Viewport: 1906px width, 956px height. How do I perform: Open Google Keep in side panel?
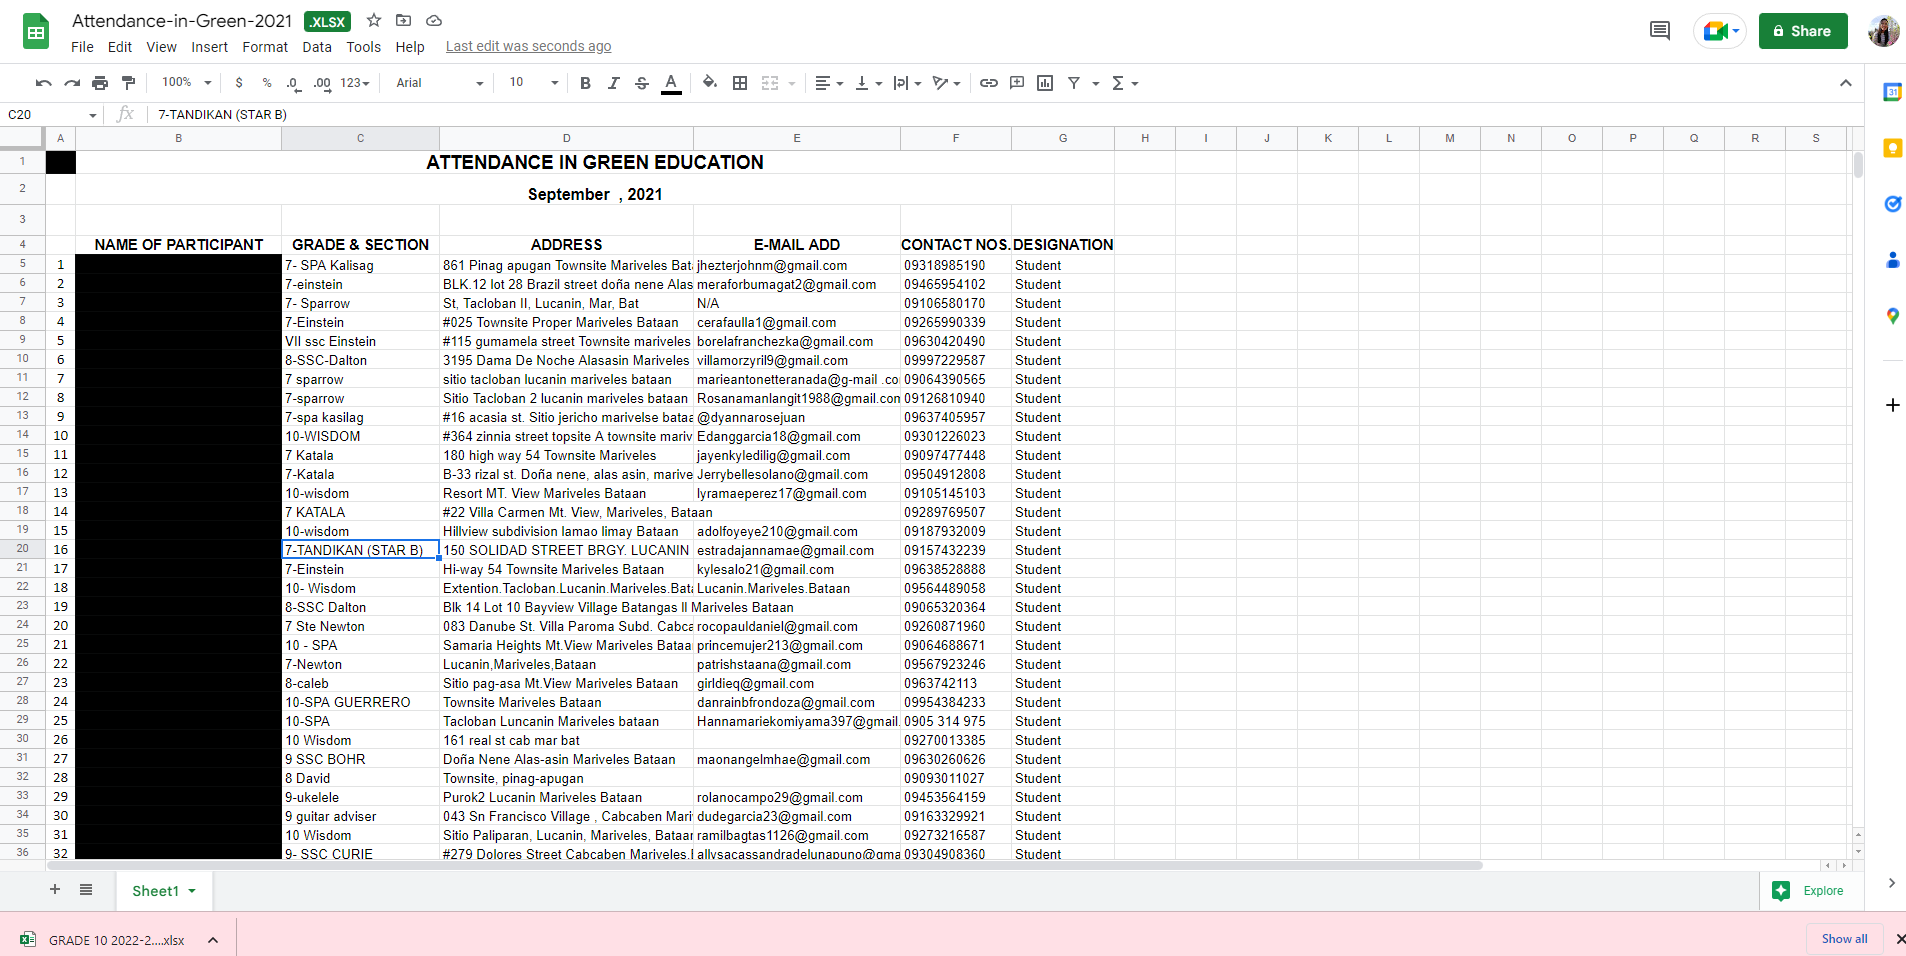click(x=1892, y=148)
